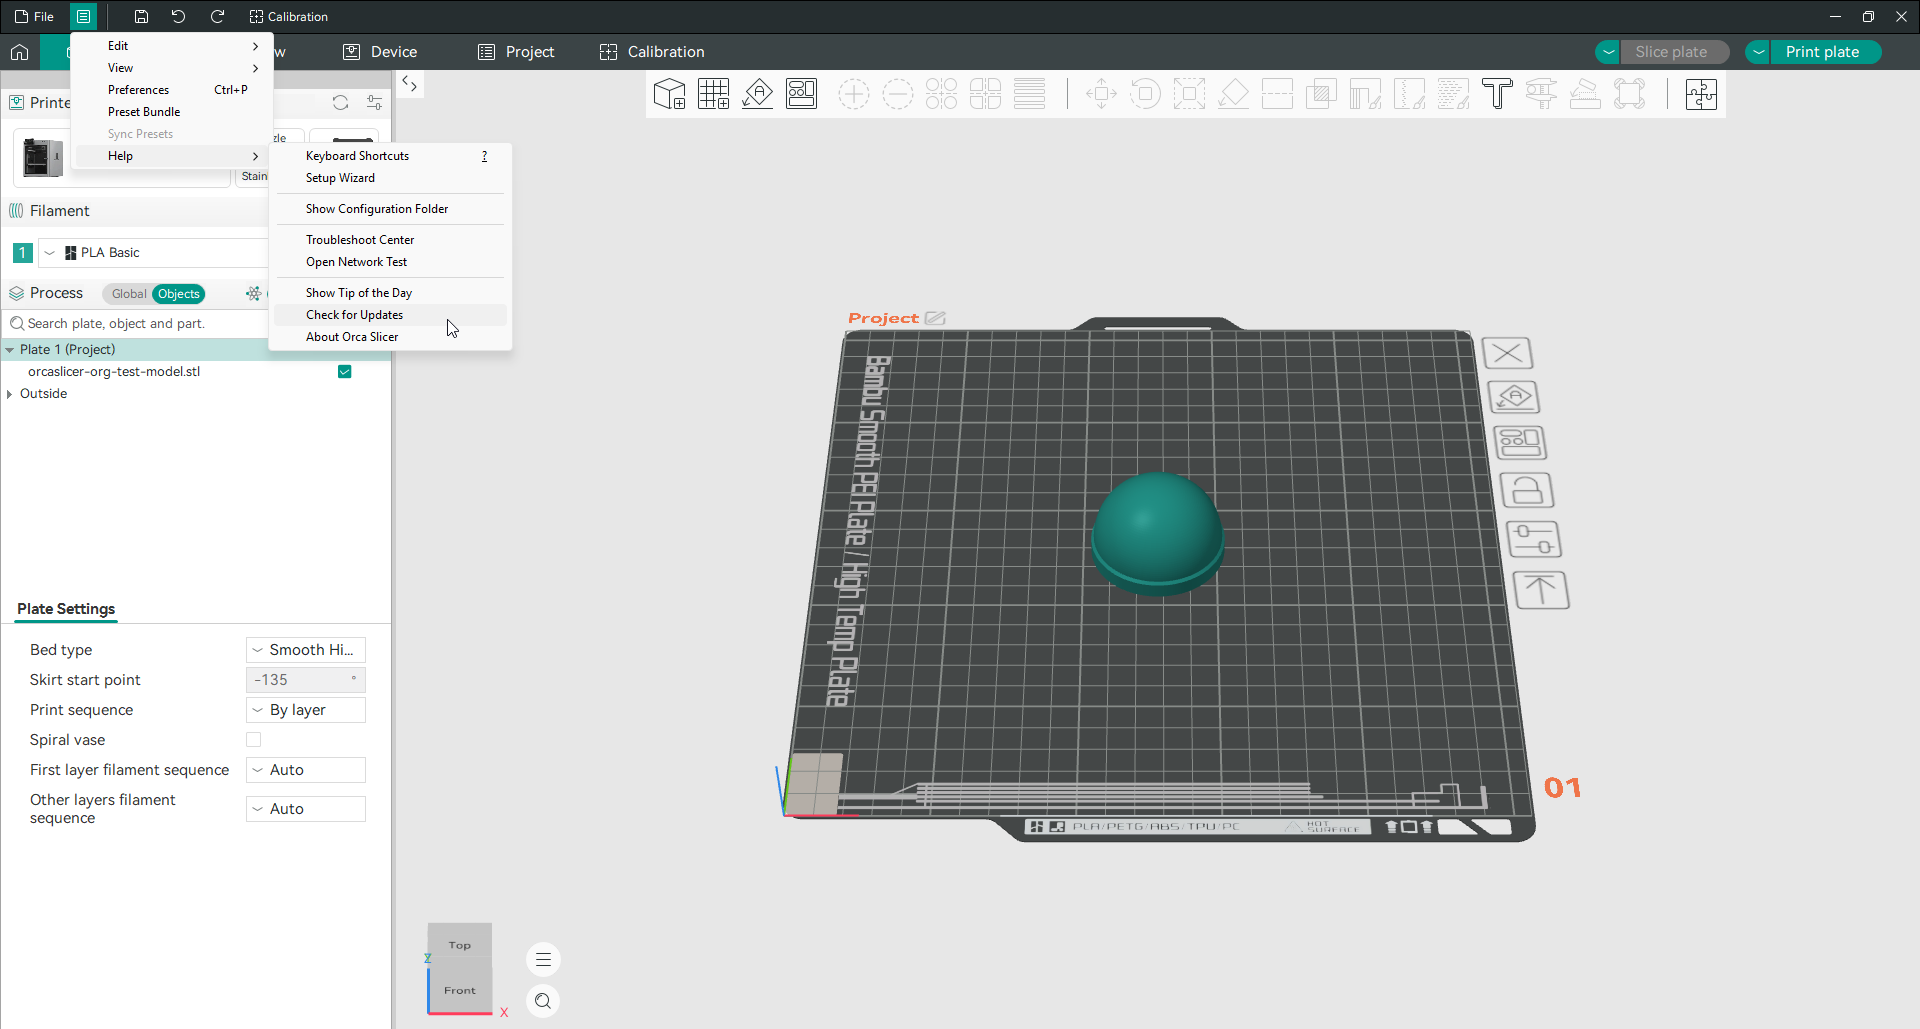
Task: Collapse the Plate 1 (Project) tree node
Action: tap(10, 350)
